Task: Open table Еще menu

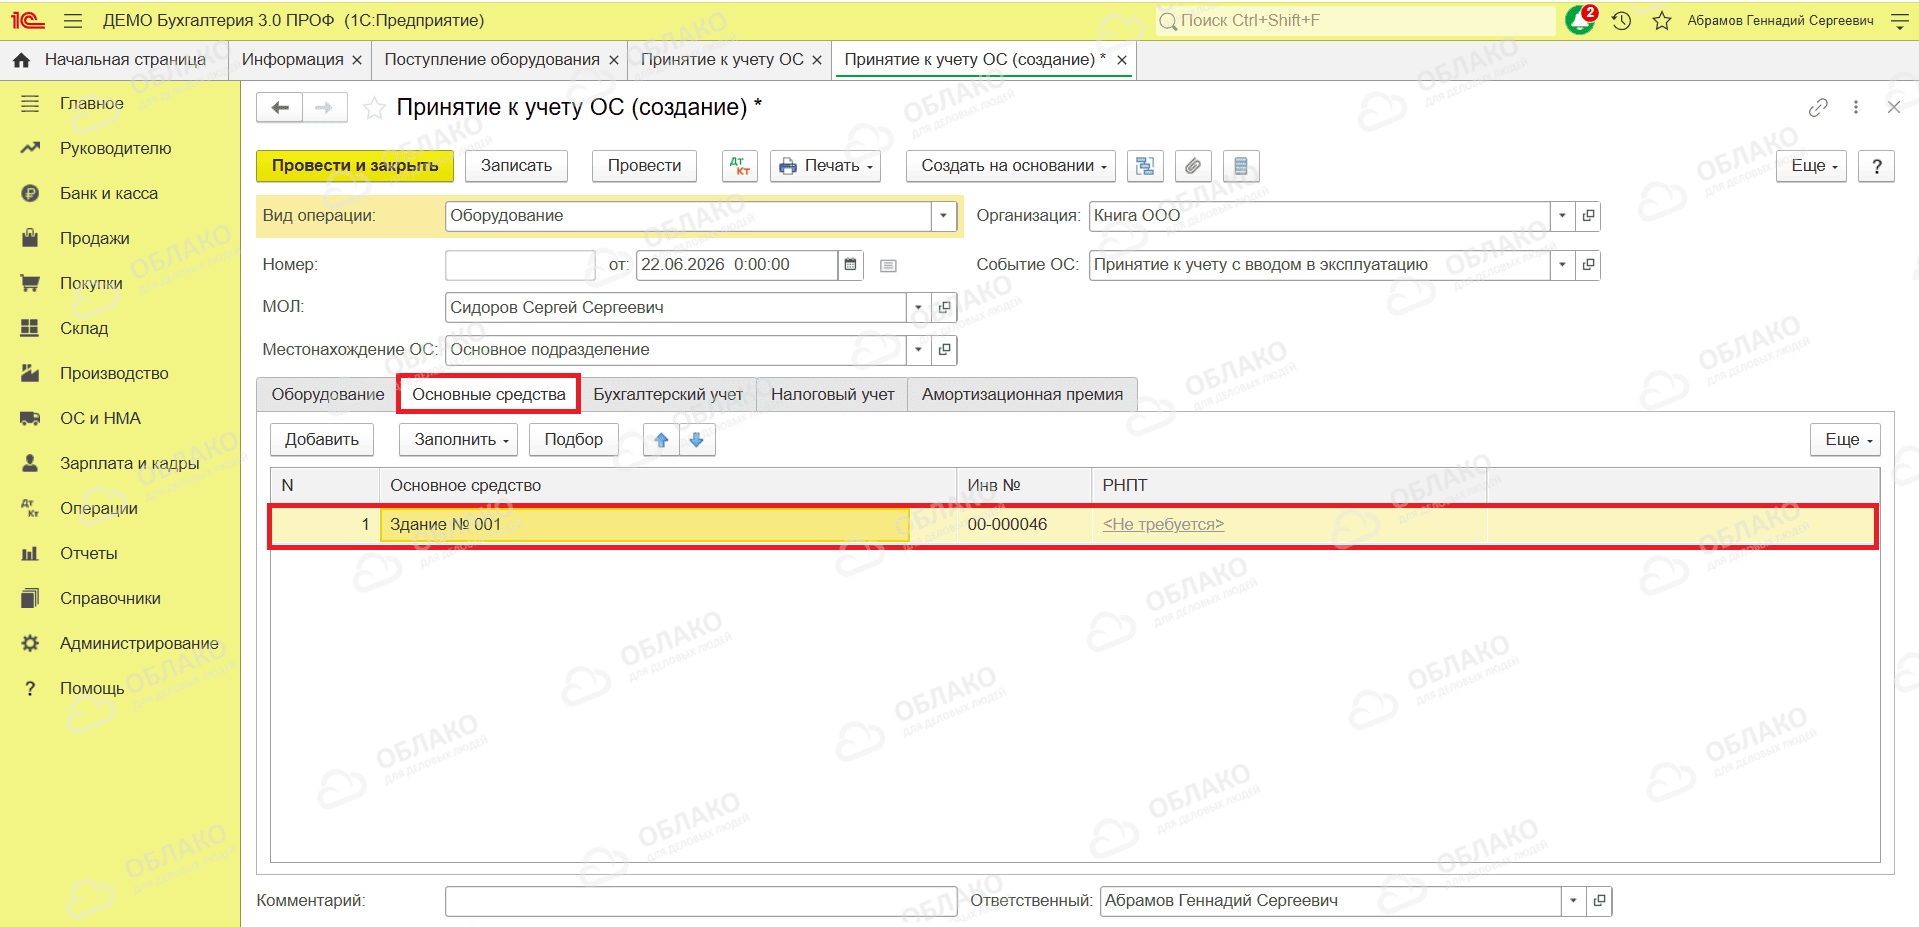Action: [x=1845, y=440]
